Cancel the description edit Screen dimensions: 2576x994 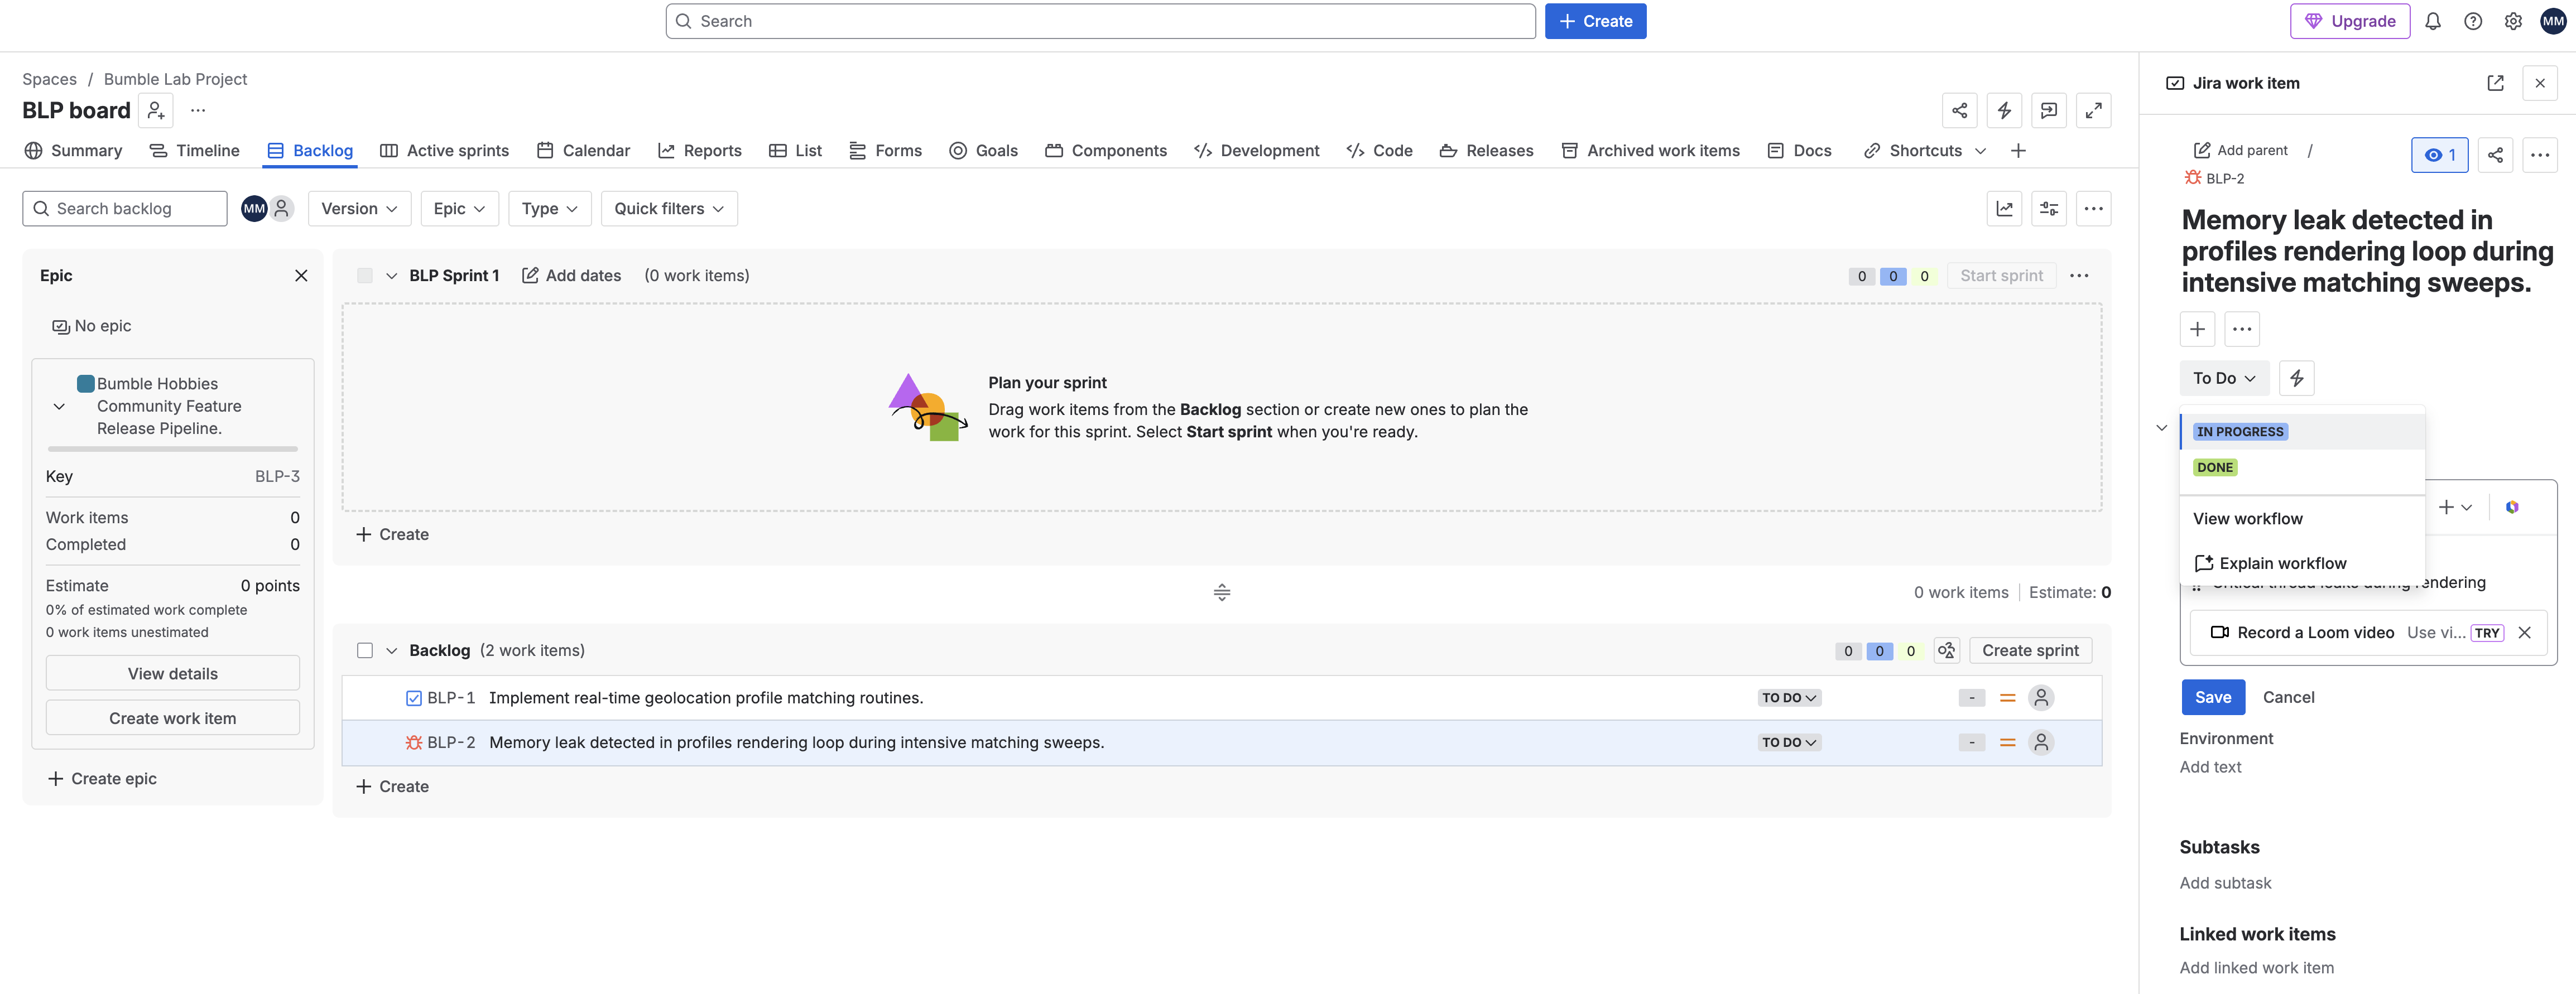(x=2288, y=698)
